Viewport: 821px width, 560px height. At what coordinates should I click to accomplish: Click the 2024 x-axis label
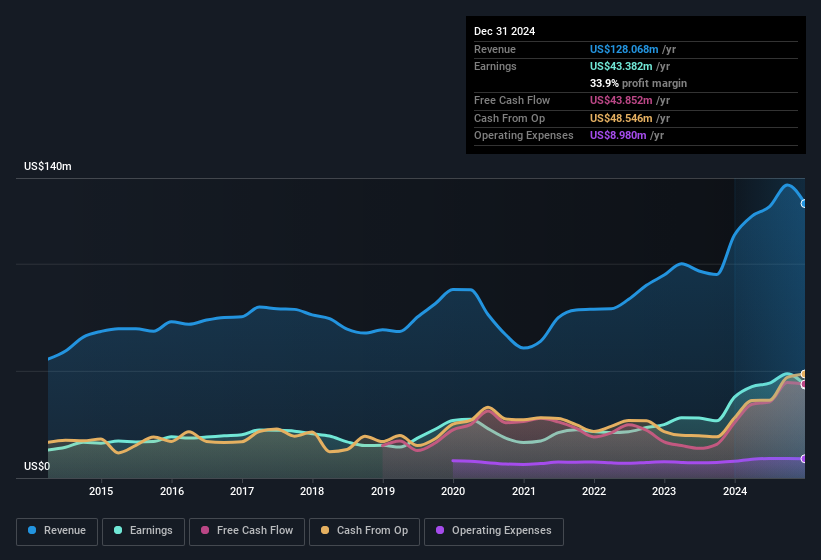[735, 491]
